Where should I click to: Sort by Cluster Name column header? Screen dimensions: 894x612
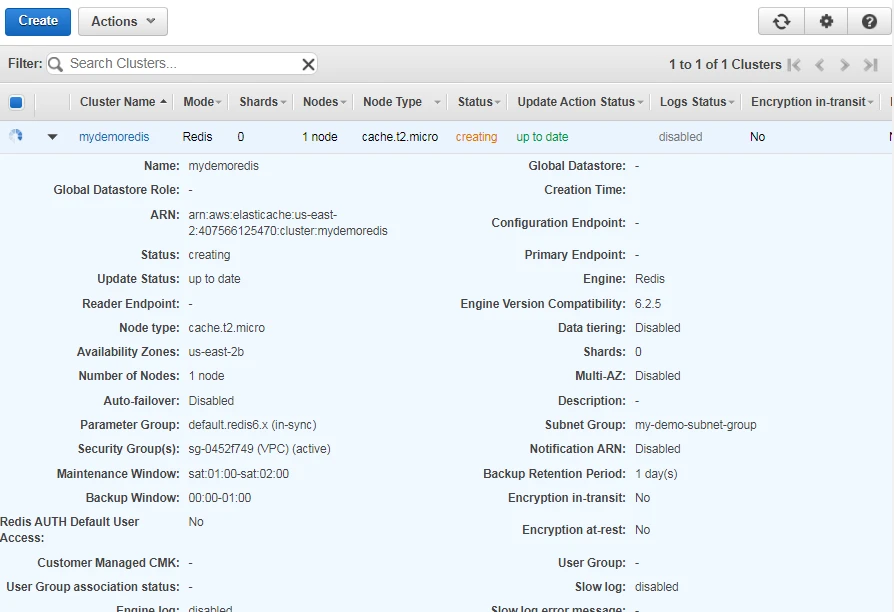(118, 102)
